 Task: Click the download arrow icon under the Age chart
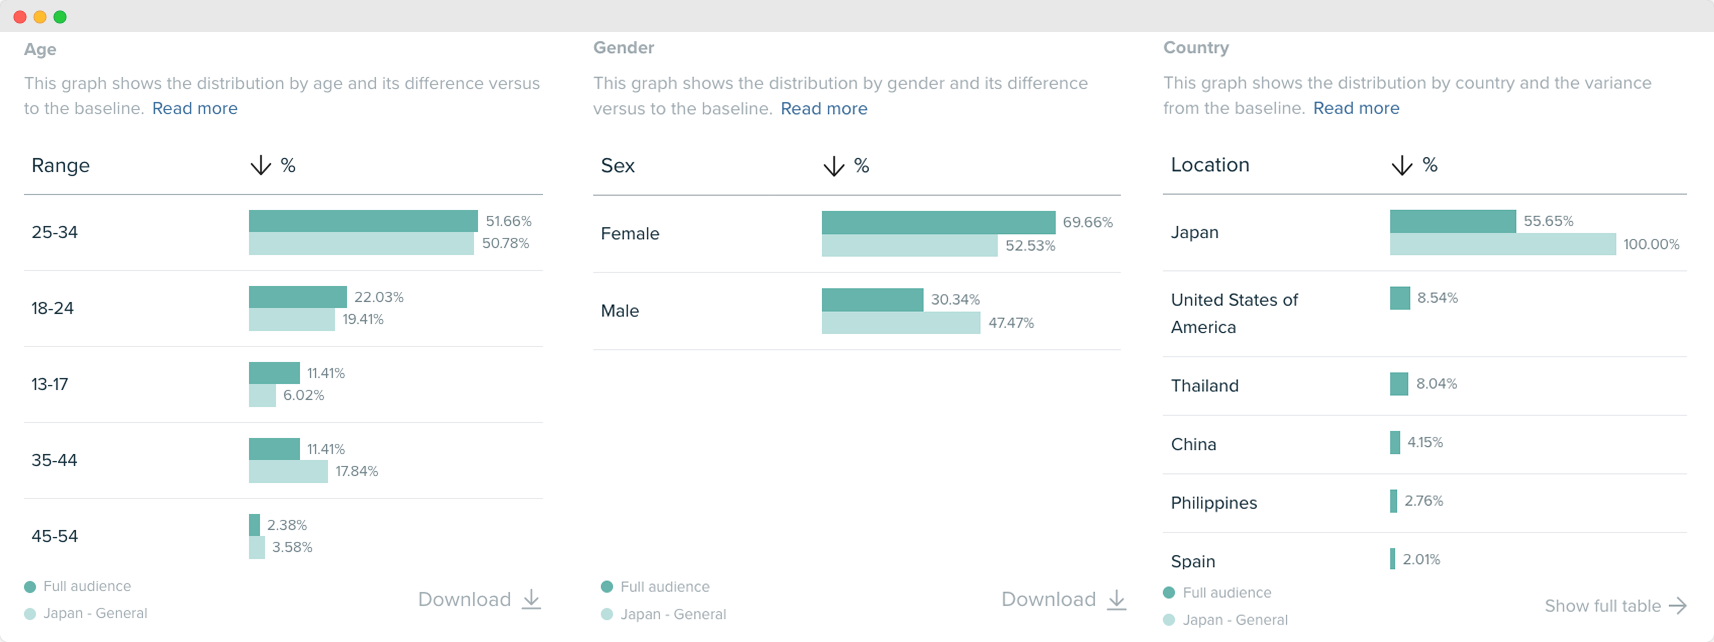pyautogui.click(x=531, y=600)
